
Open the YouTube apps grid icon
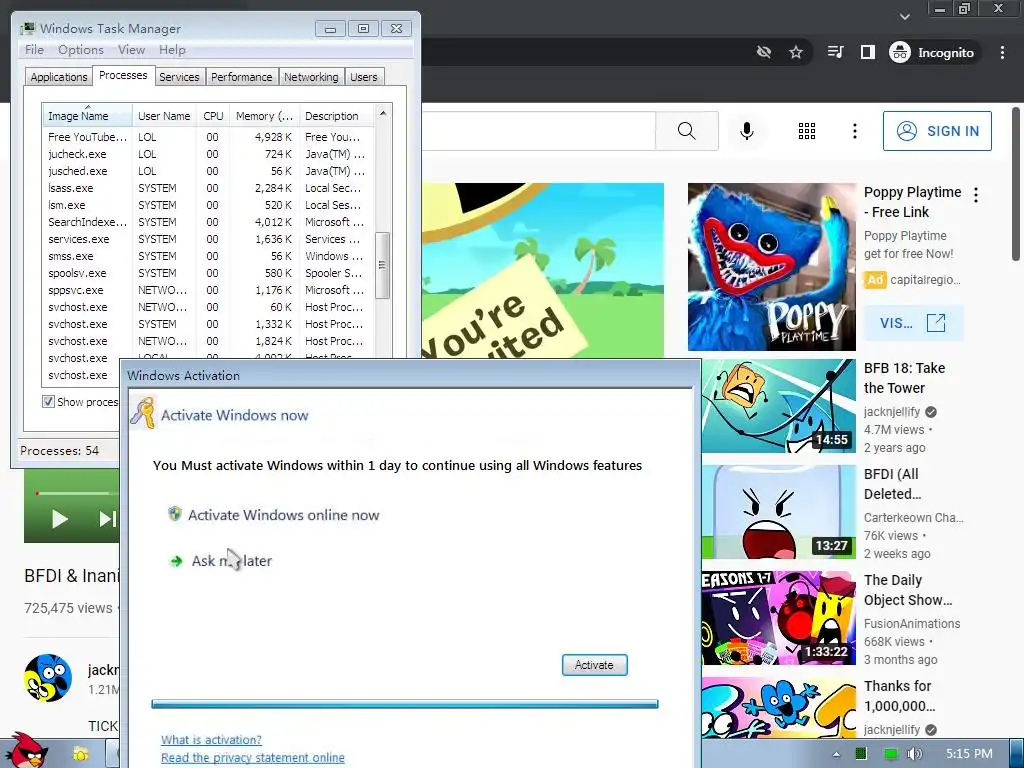tap(807, 131)
